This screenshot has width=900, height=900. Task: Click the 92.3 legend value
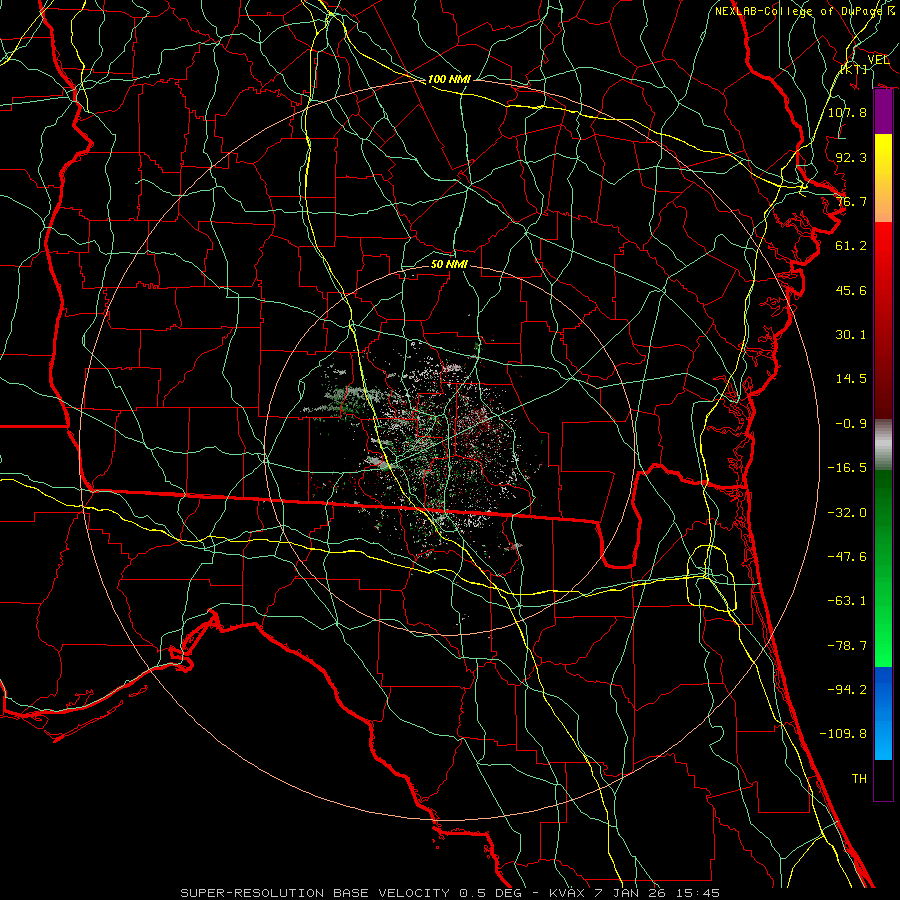point(851,157)
